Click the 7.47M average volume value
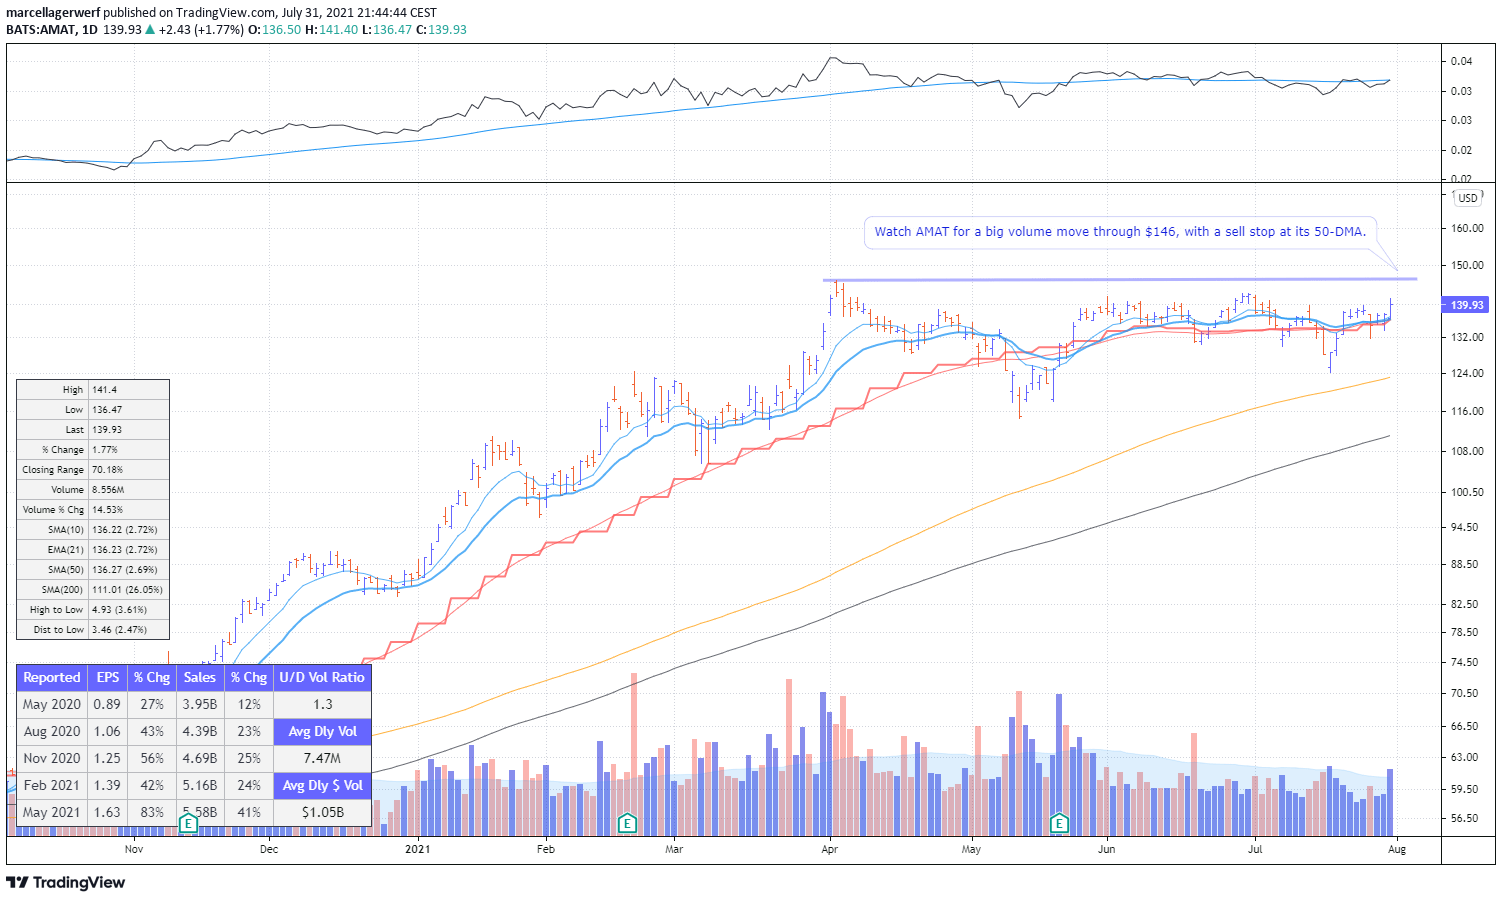The width and height of the screenshot is (1502, 901). [x=322, y=758]
